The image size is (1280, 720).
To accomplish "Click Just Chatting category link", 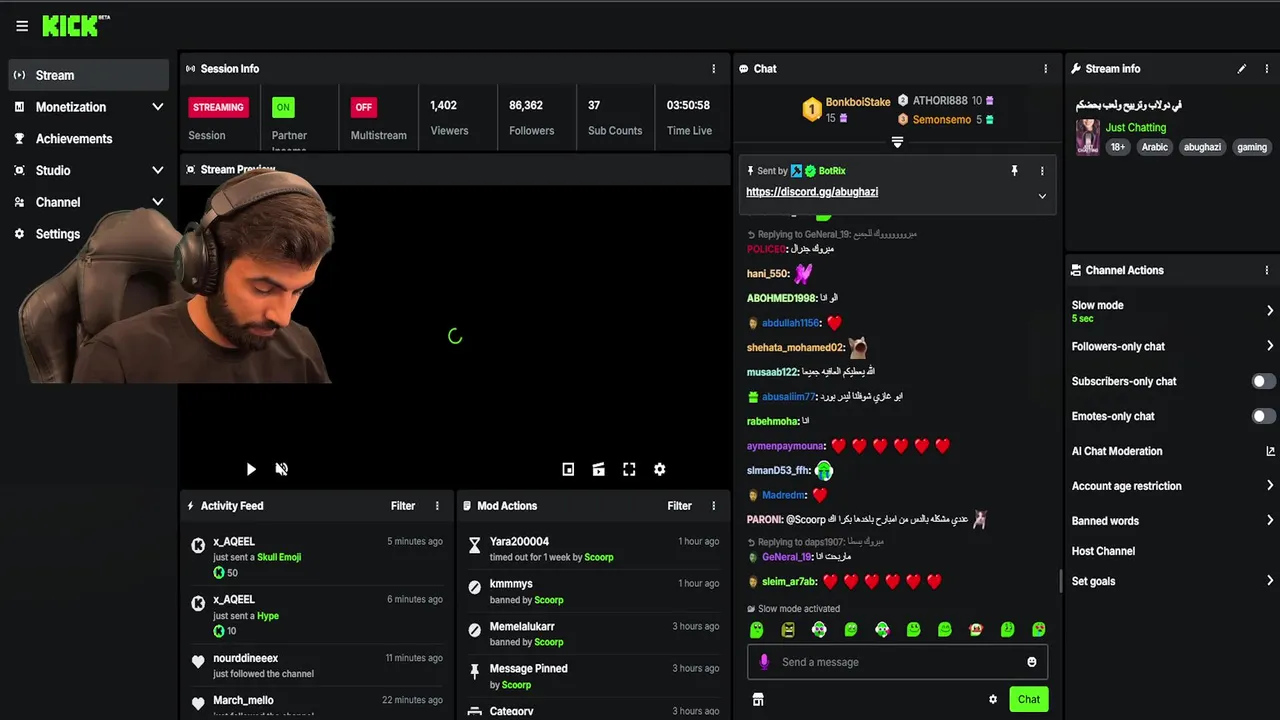I will click(x=1136, y=127).
